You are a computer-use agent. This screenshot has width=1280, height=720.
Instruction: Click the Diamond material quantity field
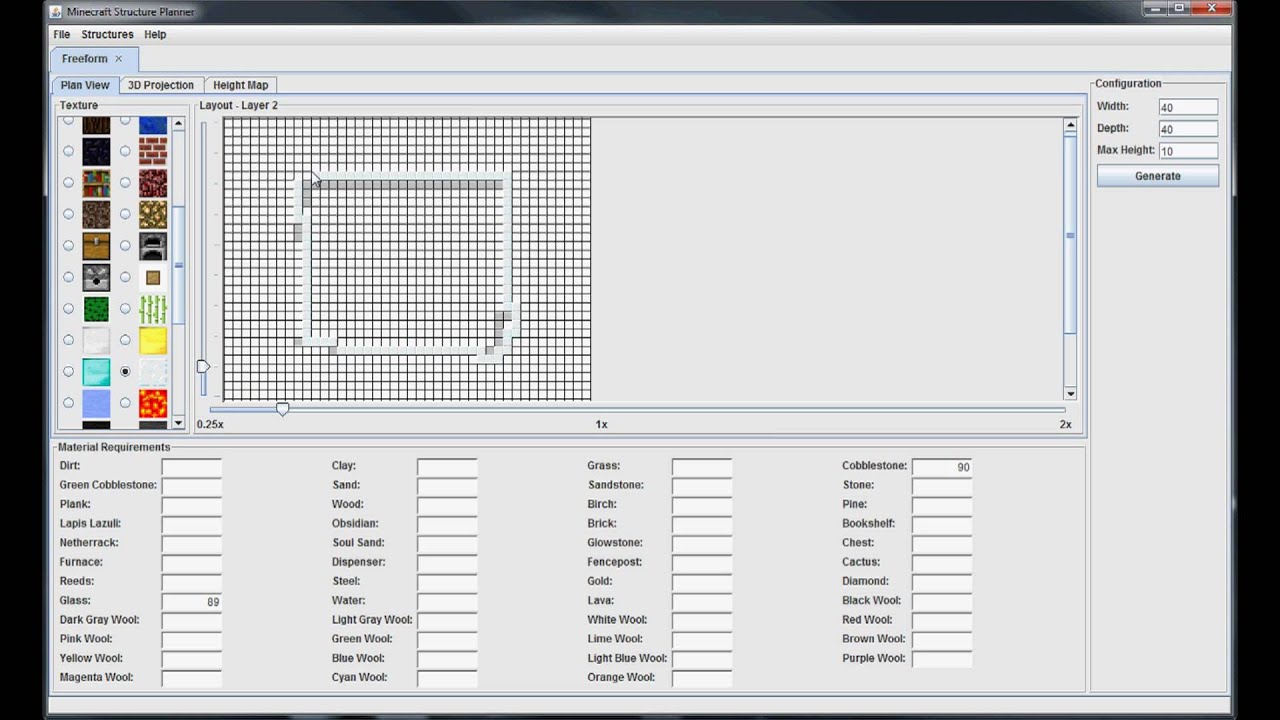tap(942, 582)
